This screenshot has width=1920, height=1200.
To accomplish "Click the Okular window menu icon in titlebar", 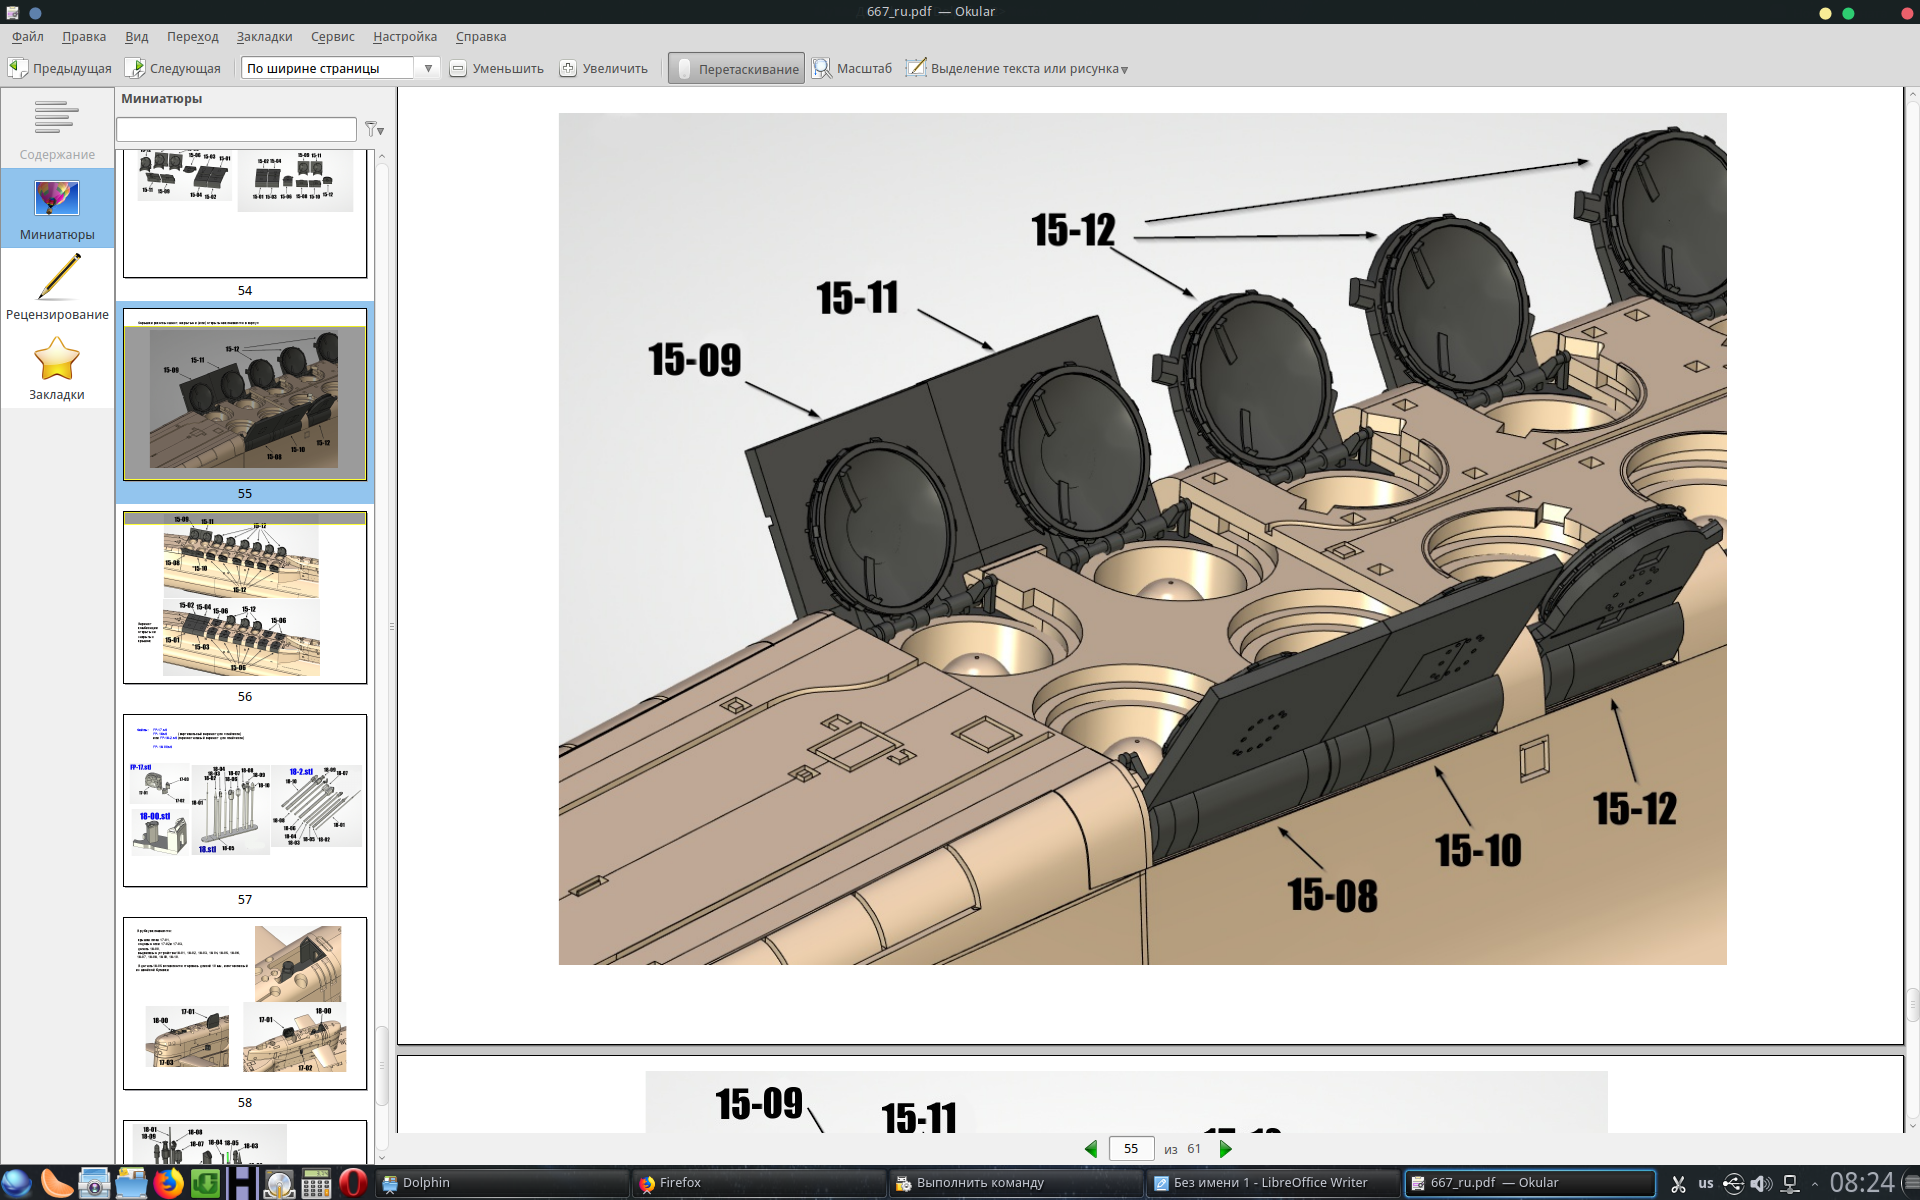I will [12, 12].
